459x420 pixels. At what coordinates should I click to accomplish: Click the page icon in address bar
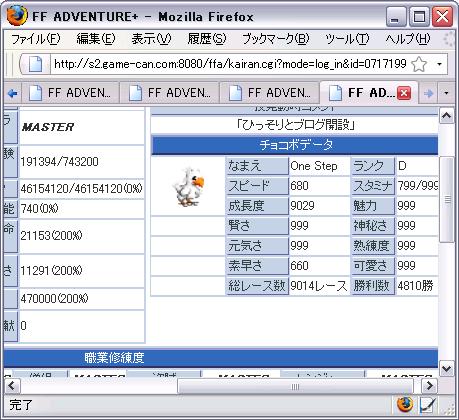click(x=35, y=64)
